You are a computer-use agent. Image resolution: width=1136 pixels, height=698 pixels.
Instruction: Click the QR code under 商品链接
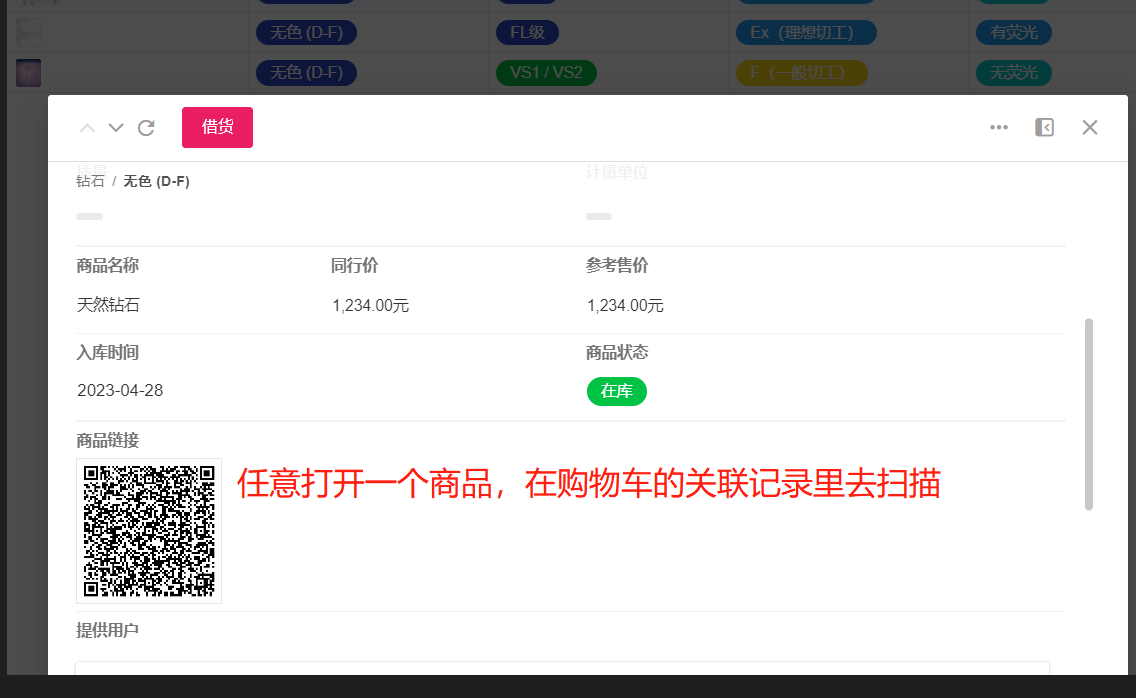tap(148, 530)
